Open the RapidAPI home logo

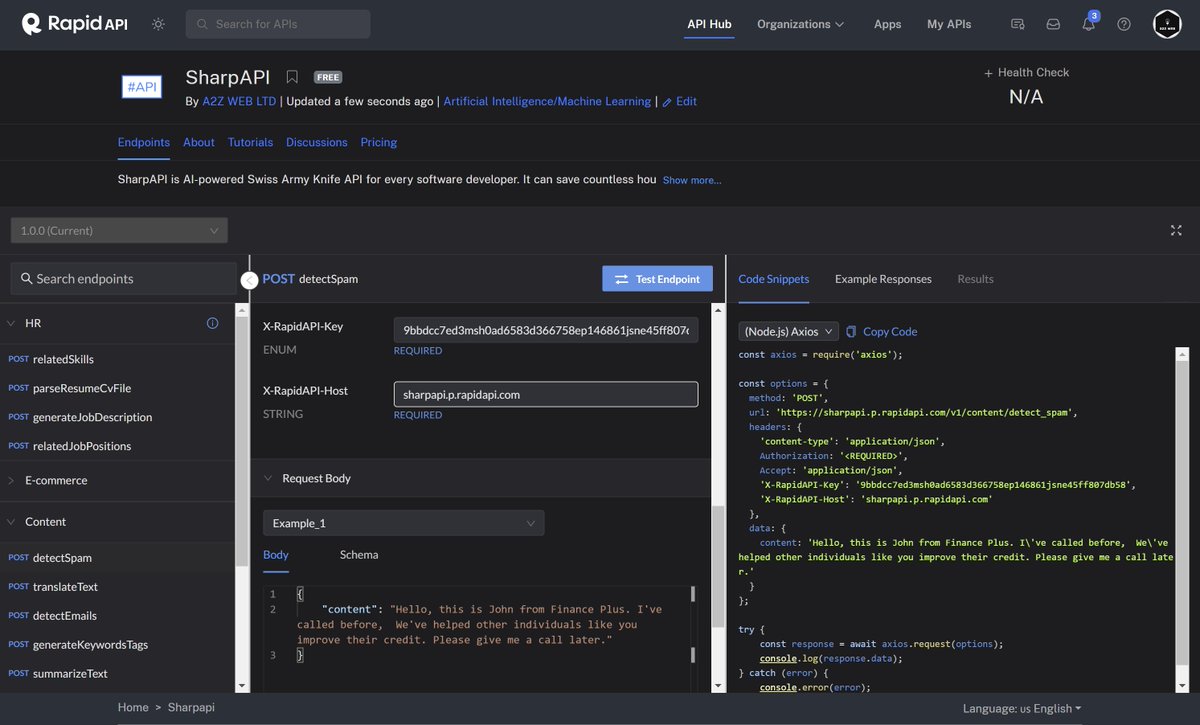tap(74, 24)
